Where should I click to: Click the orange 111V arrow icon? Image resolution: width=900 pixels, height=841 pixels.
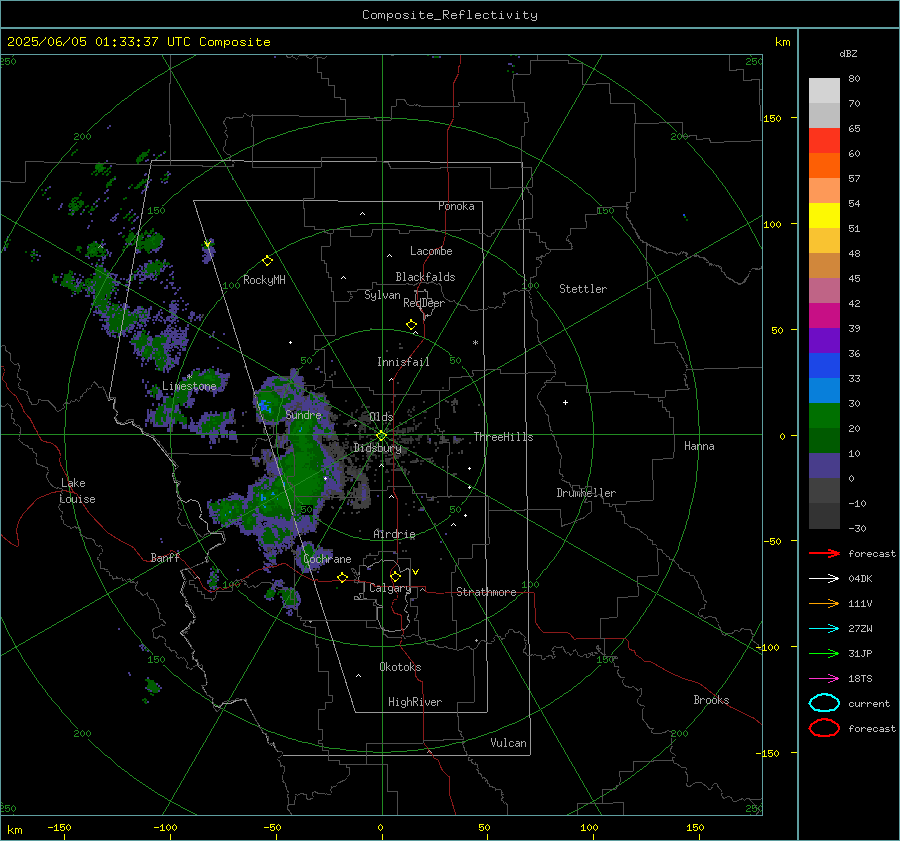coord(824,603)
